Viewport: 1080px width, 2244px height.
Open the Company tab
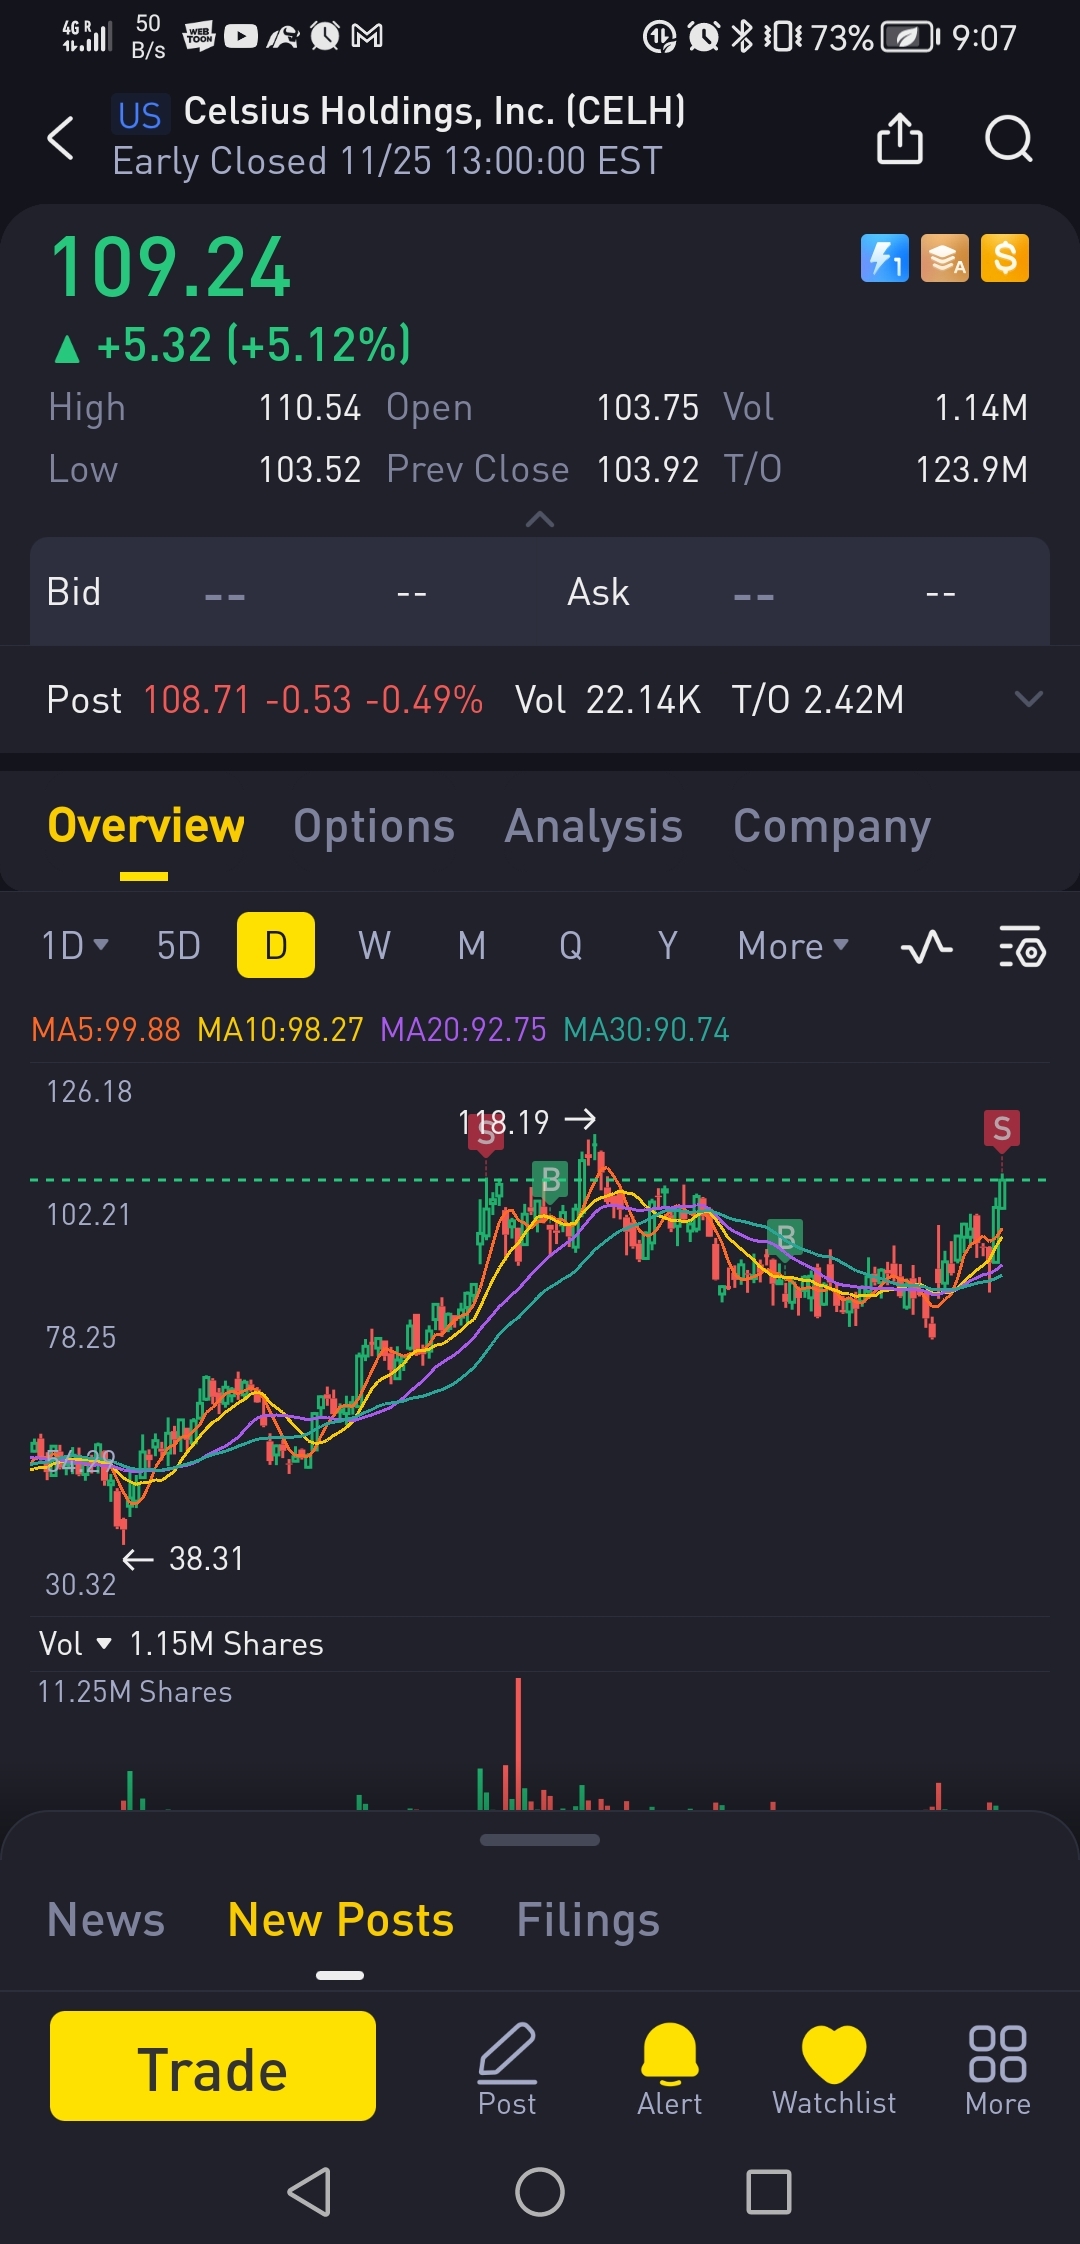832,826
